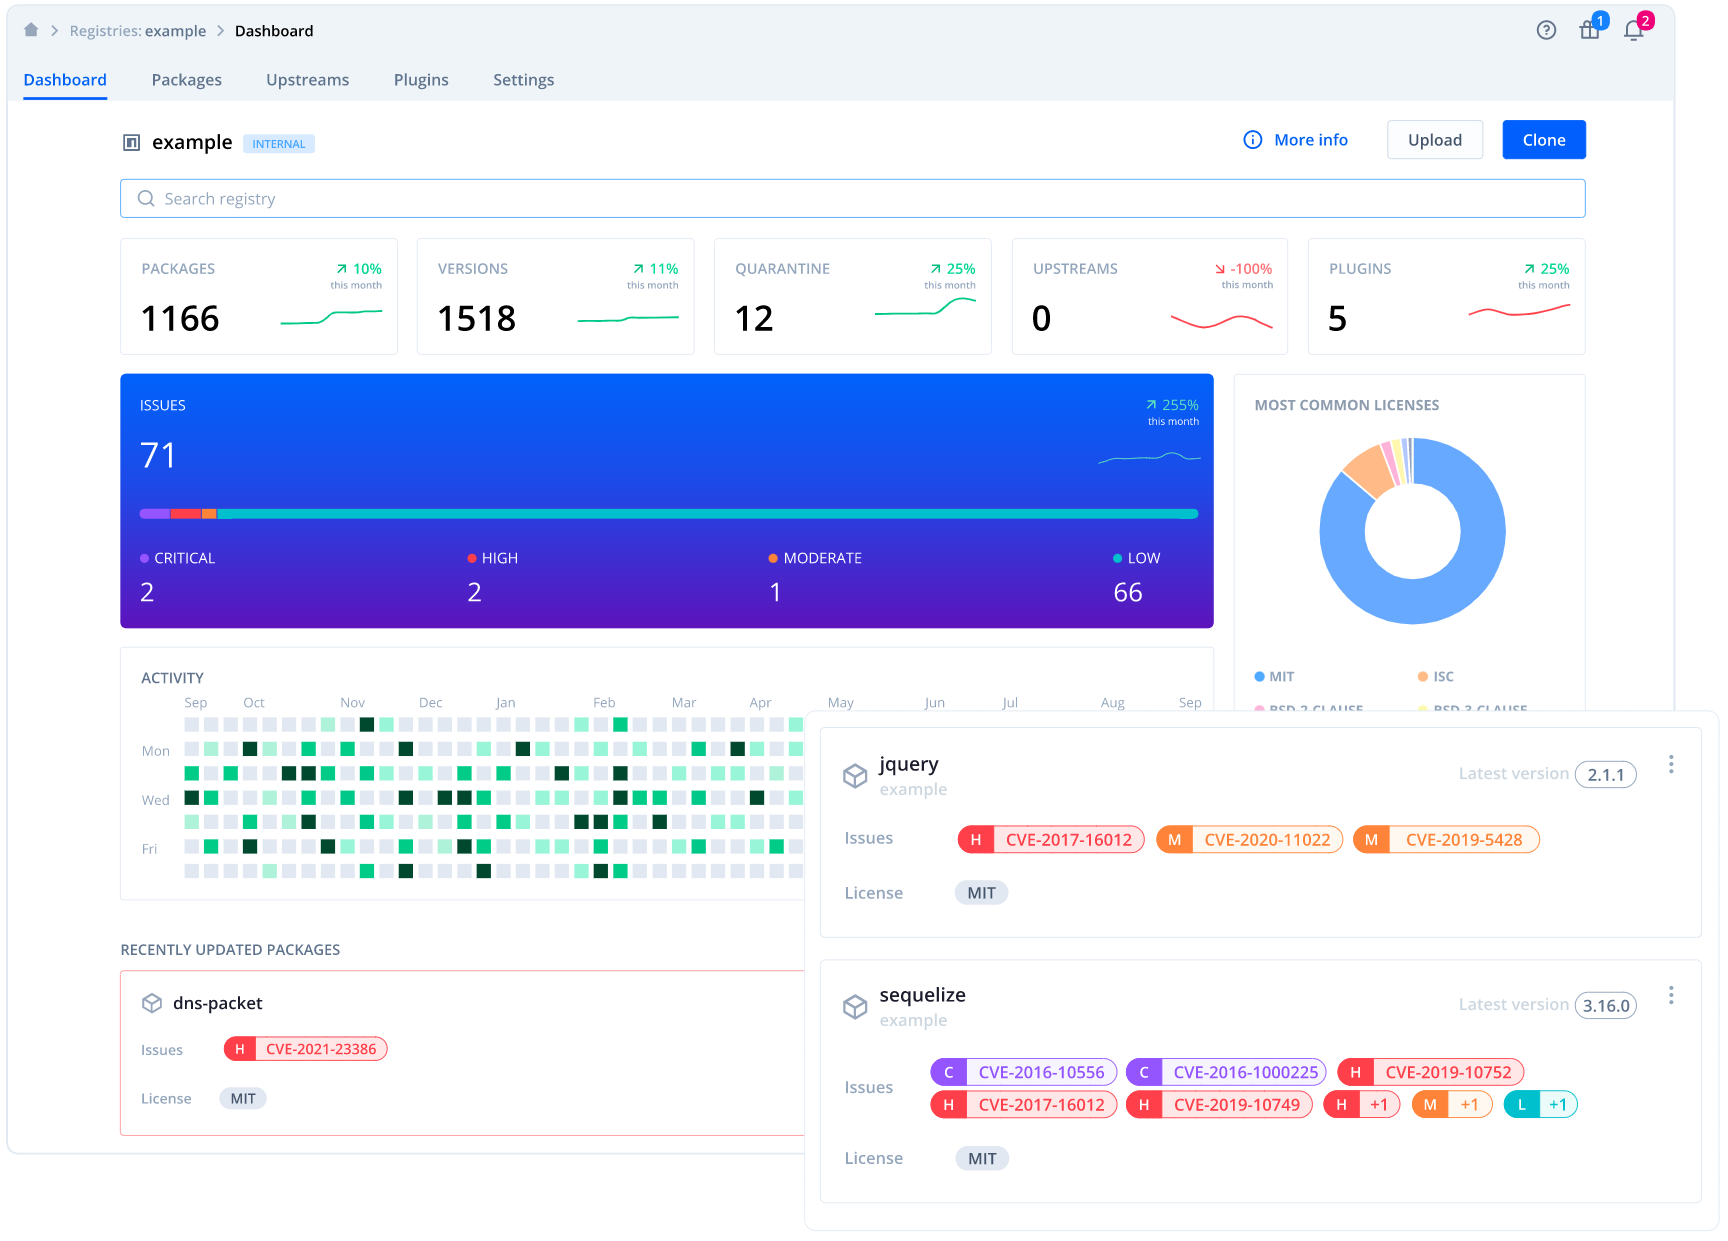Image resolution: width=1728 pixels, height=1241 pixels.
Task: Expand the hidden high severity issues on sequelize
Action: click(x=1362, y=1104)
